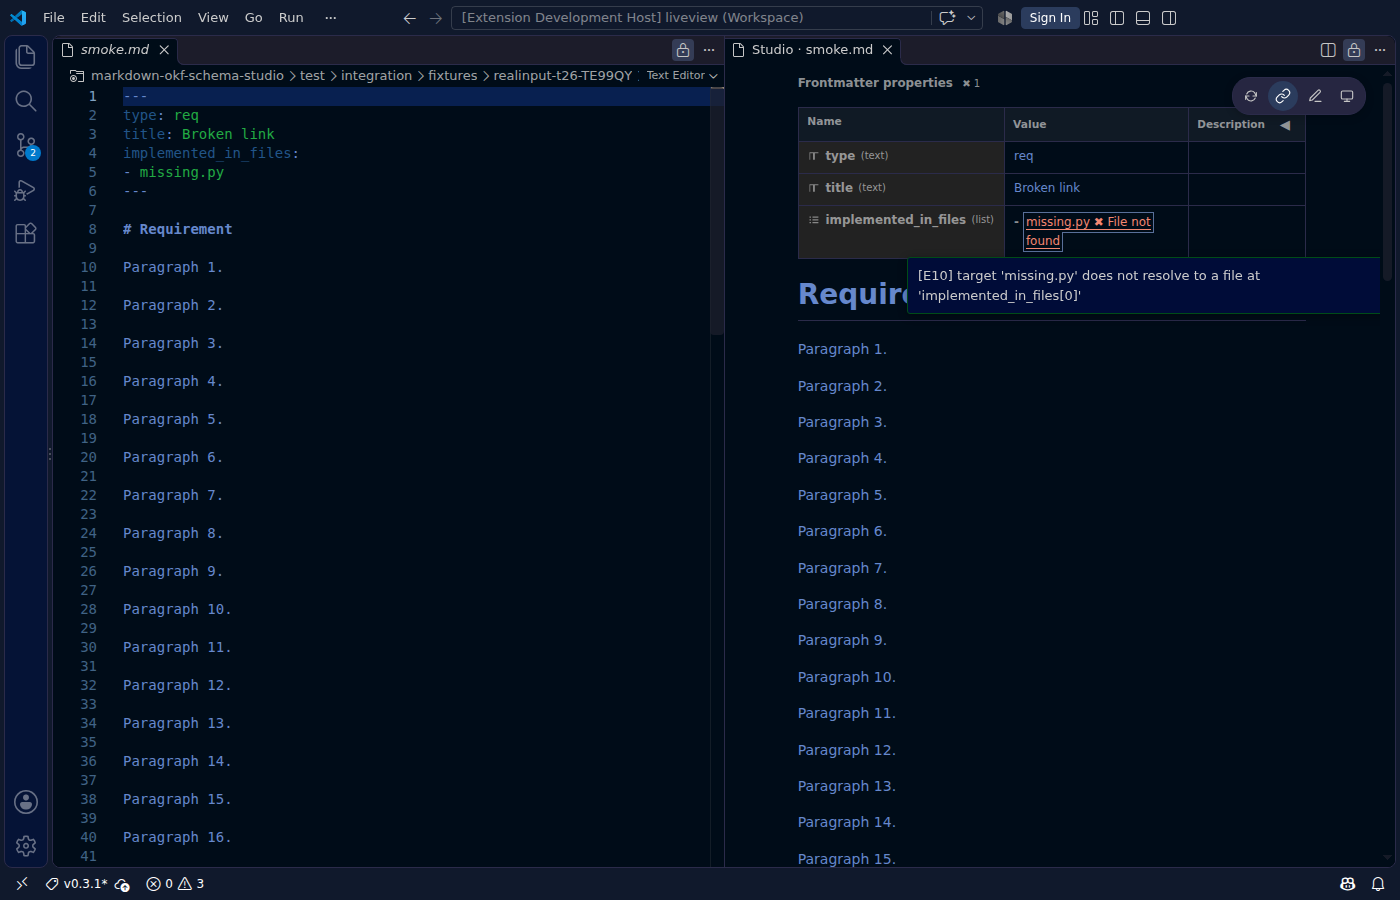Click the command center search box
The width and height of the screenshot is (1400, 900).
tap(690, 18)
